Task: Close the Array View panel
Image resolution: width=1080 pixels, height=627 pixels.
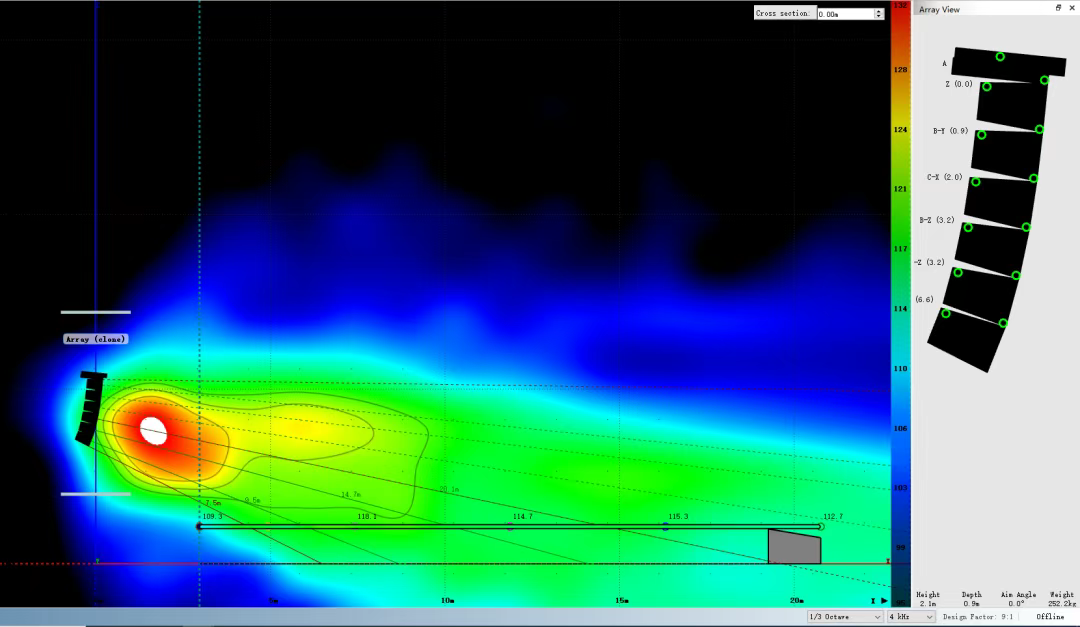Action: point(1071,8)
